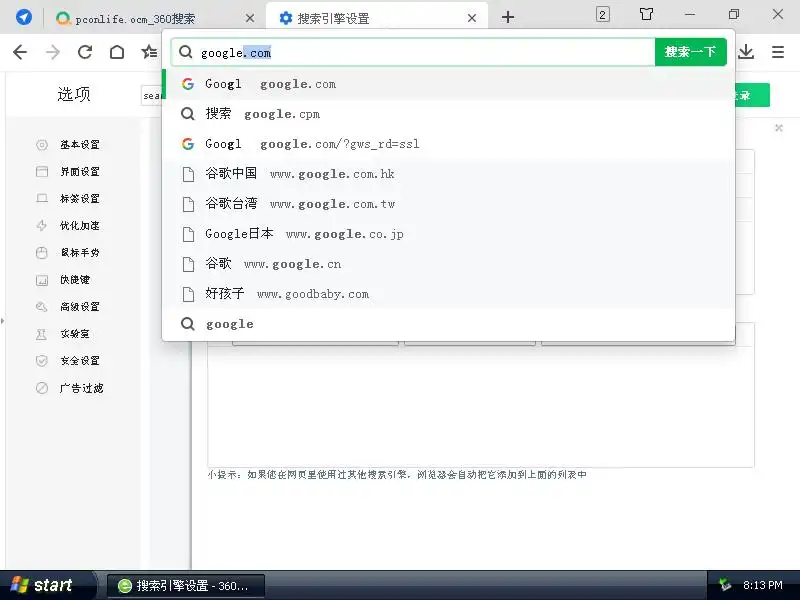Go to the home page icon
800x600 pixels.
117,52
